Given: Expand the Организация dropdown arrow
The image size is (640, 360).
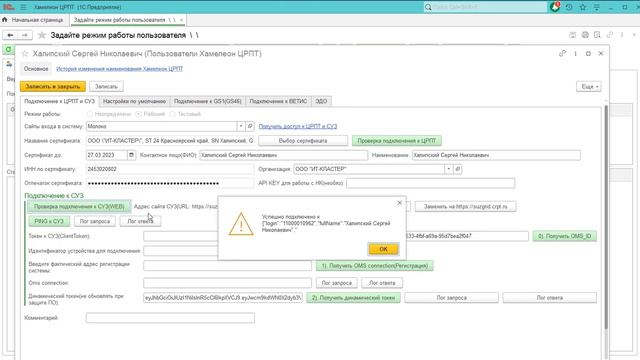Looking at the screenshot, I should click(449, 169).
